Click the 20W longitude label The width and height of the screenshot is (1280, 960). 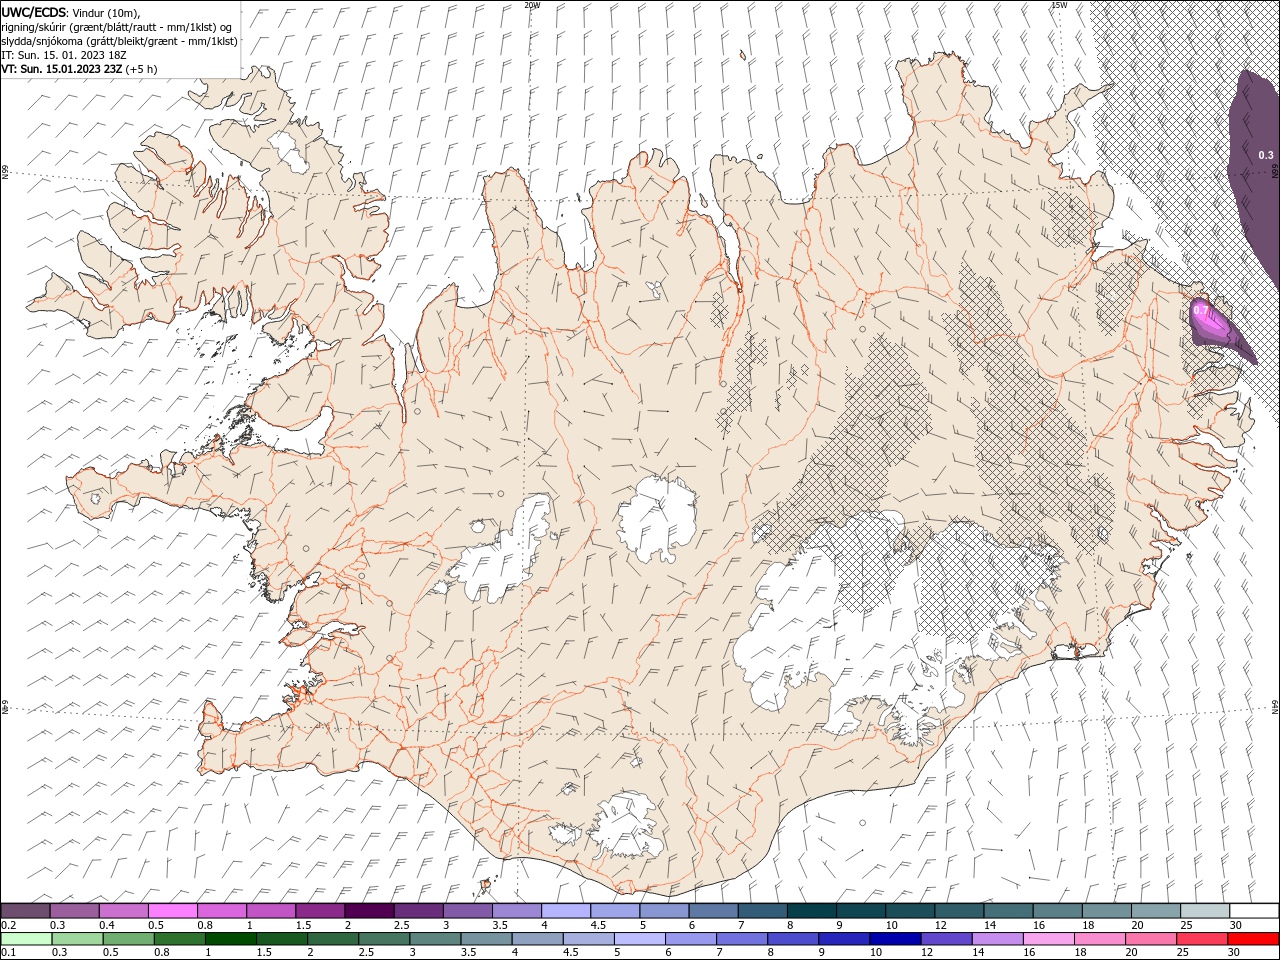click(x=532, y=5)
